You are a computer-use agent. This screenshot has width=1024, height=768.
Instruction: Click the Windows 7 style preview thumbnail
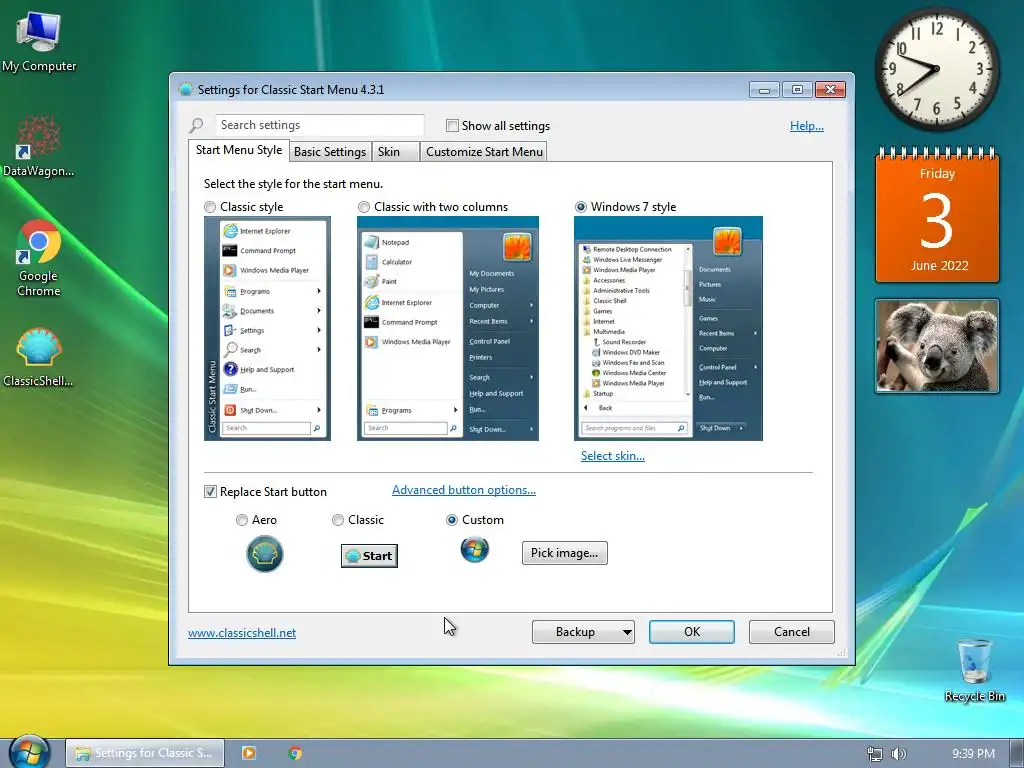point(668,328)
